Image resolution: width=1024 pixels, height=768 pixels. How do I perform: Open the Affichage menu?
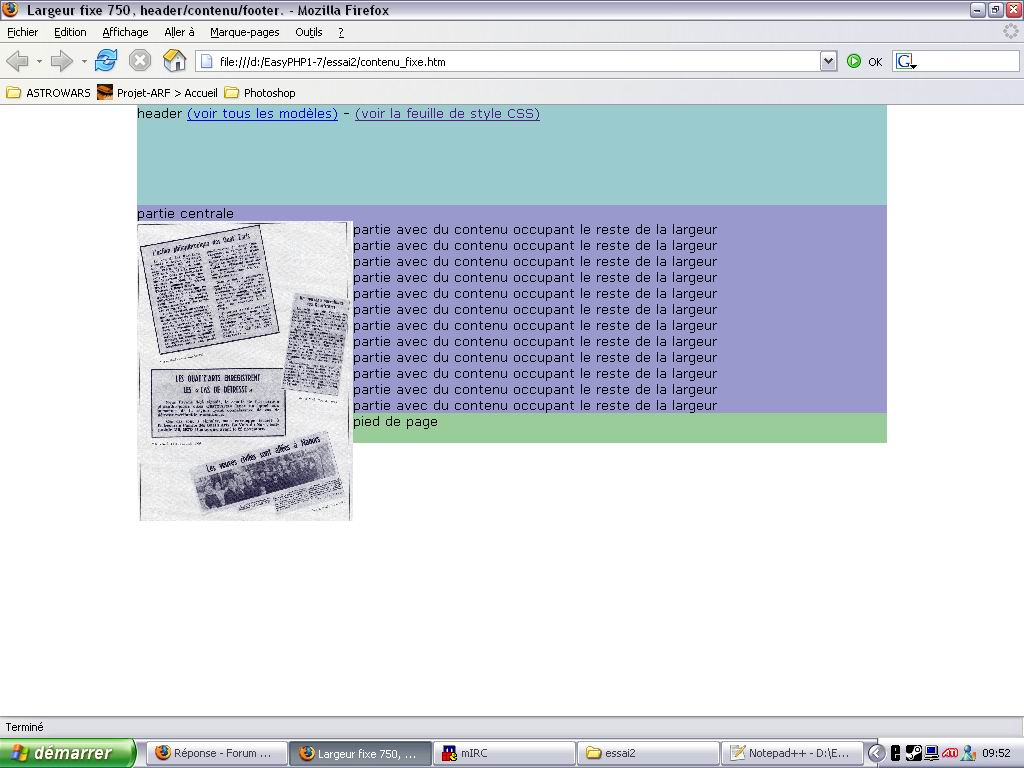tap(125, 32)
